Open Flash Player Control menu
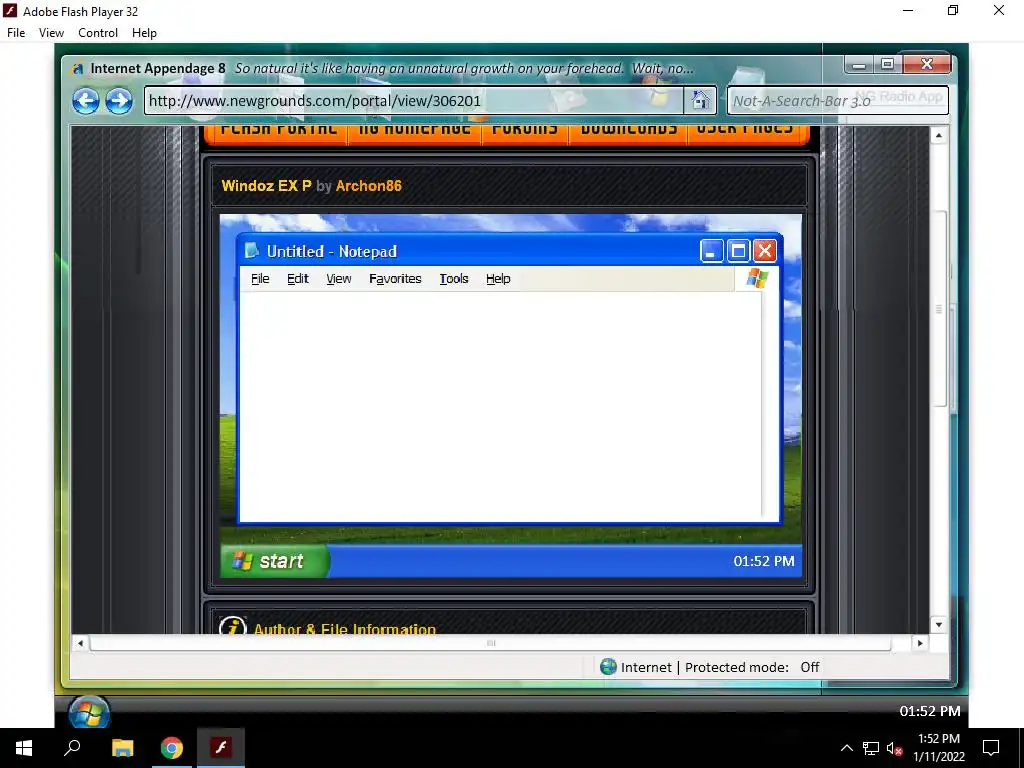This screenshot has width=1024, height=768. point(98,33)
